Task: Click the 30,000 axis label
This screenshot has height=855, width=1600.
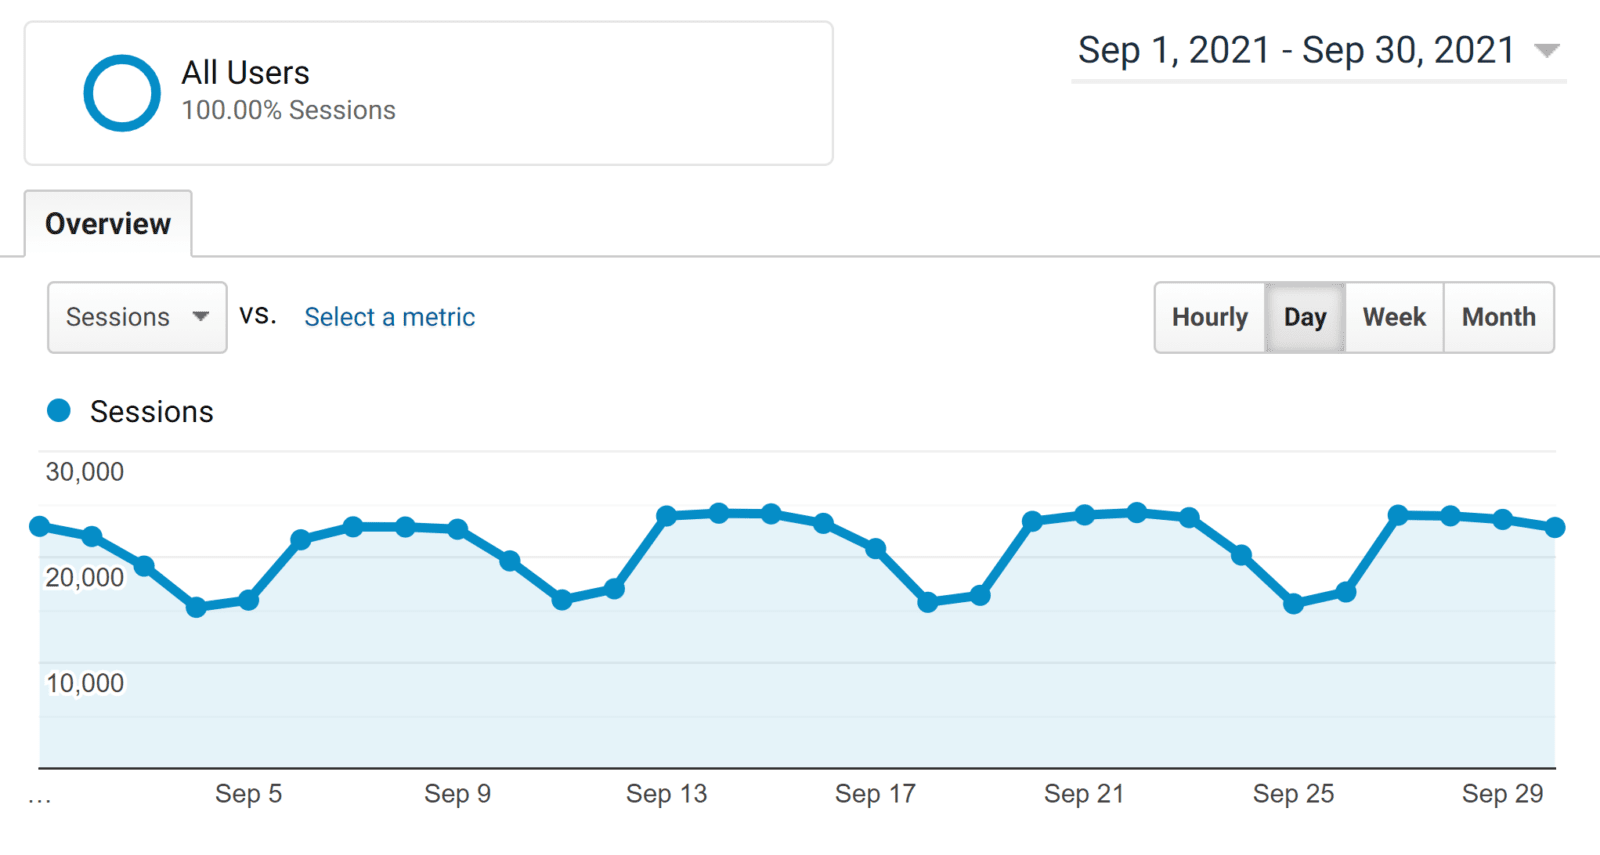Action: 84,471
